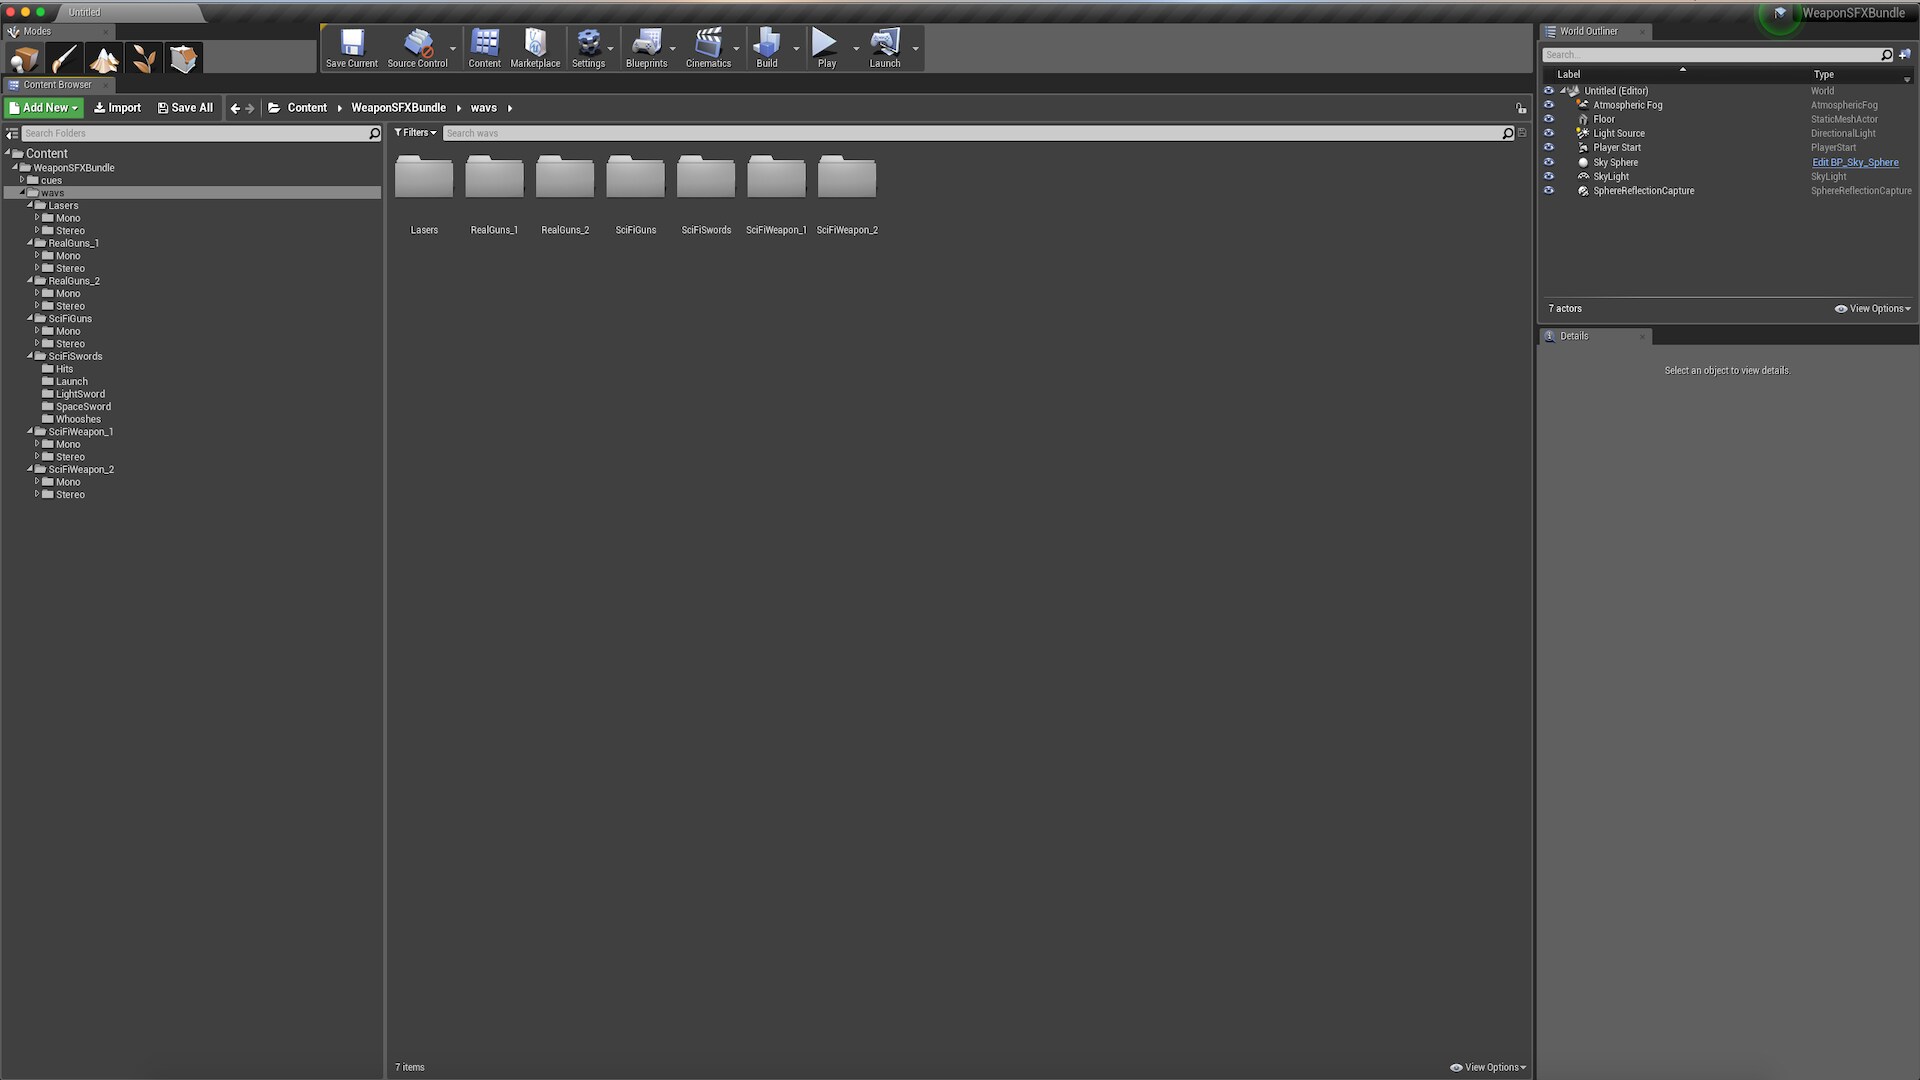The width and height of the screenshot is (1920, 1080).
Task: Open Source Control from toolbar
Action: [417, 47]
